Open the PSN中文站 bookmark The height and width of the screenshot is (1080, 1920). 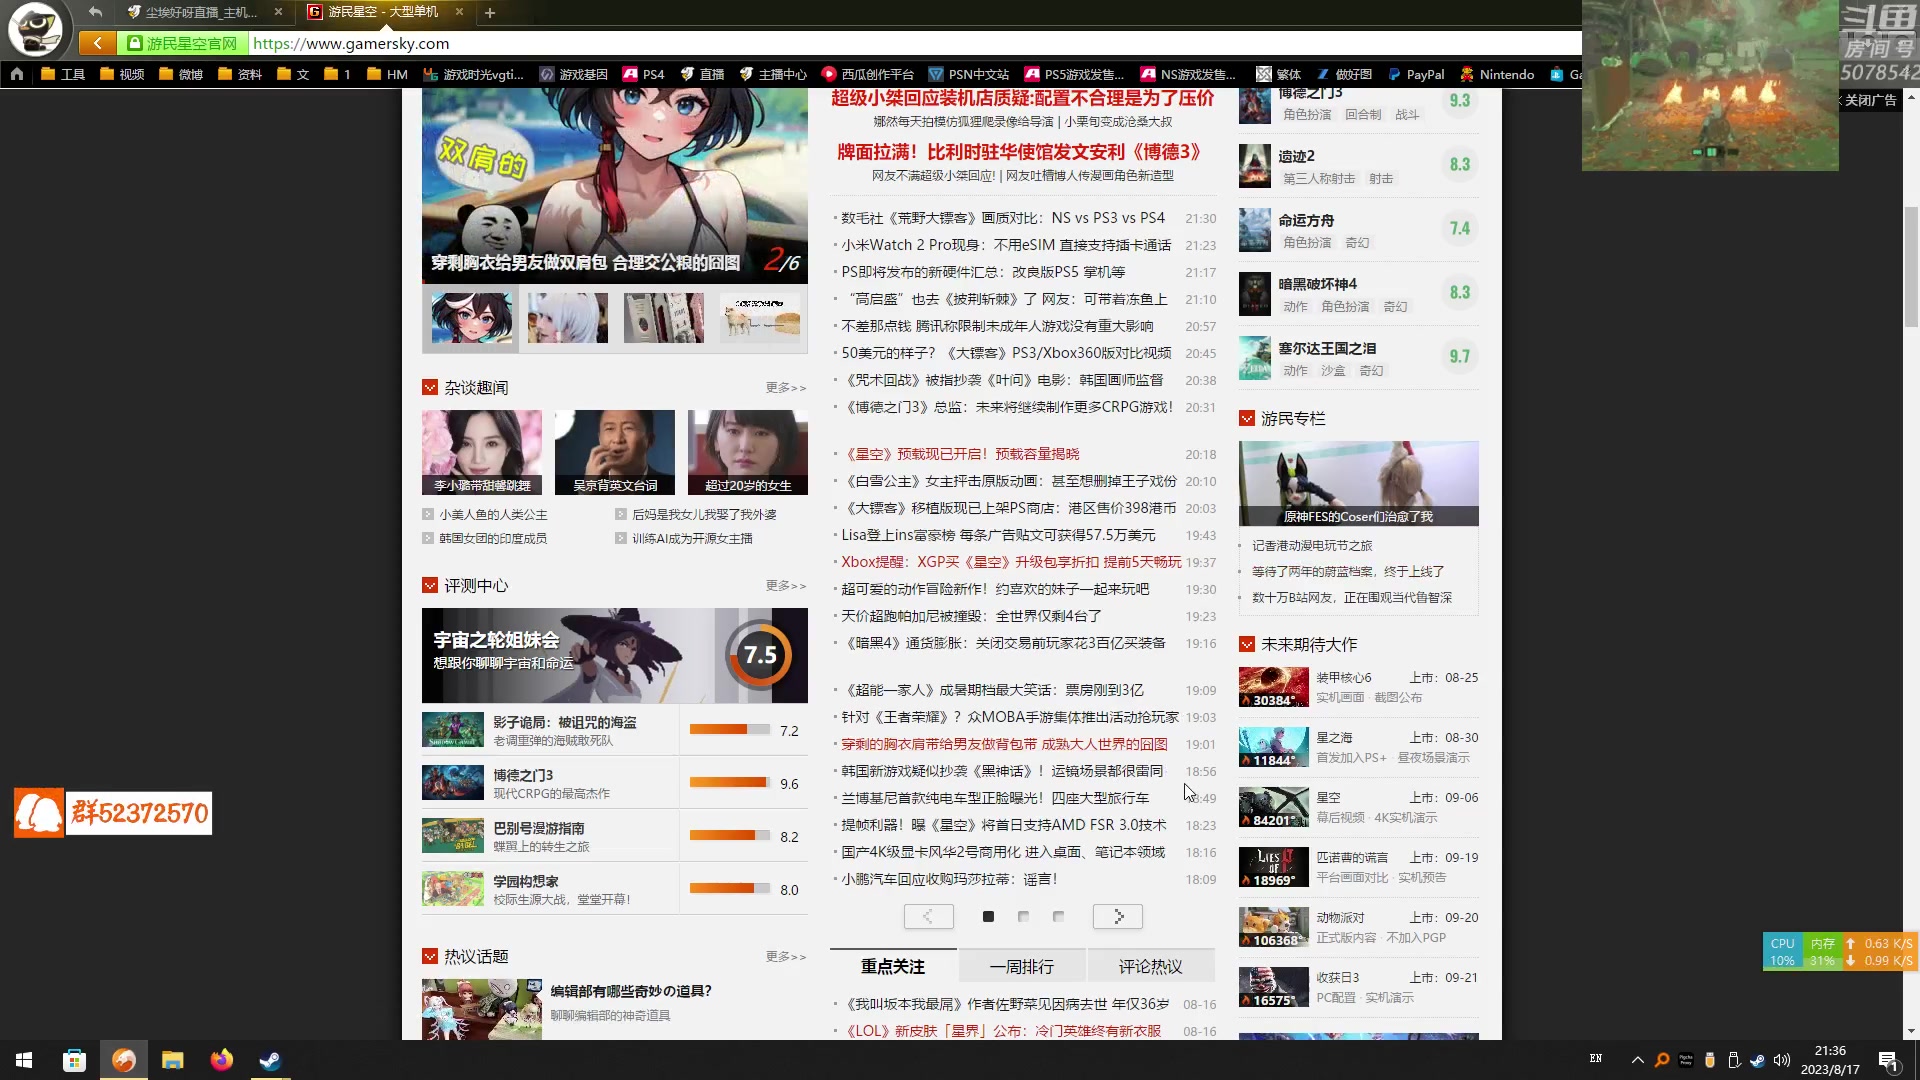tap(969, 74)
